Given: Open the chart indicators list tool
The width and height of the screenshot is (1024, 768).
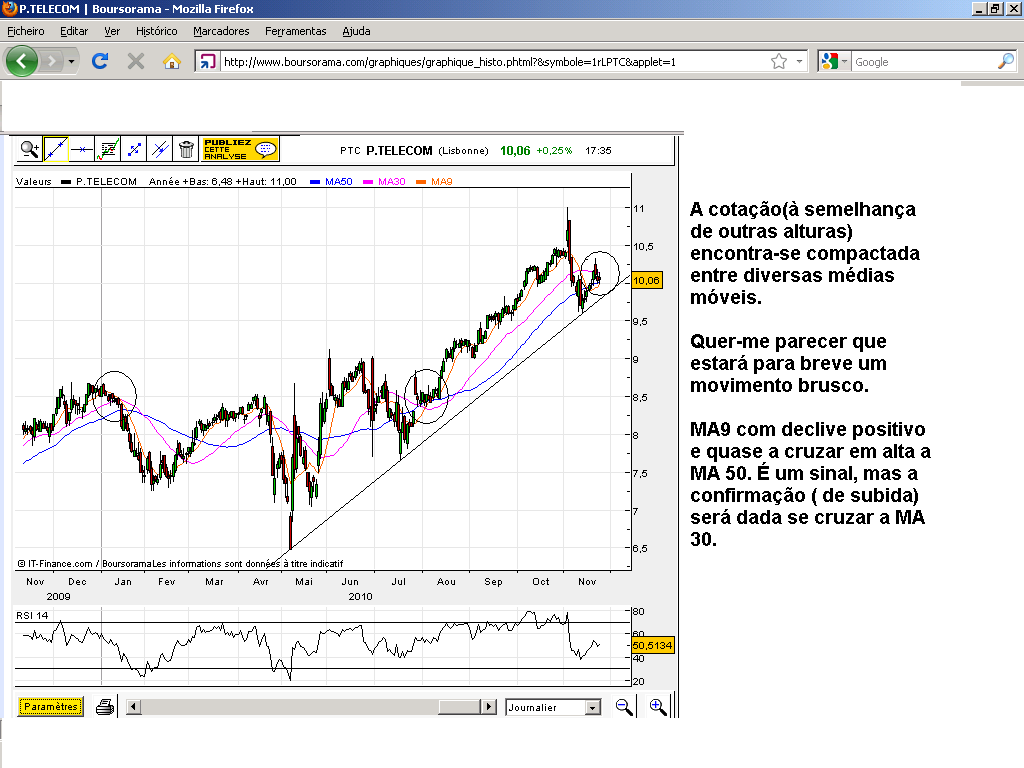Looking at the screenshot, I should pyautogui.click(x=108, y=150).
